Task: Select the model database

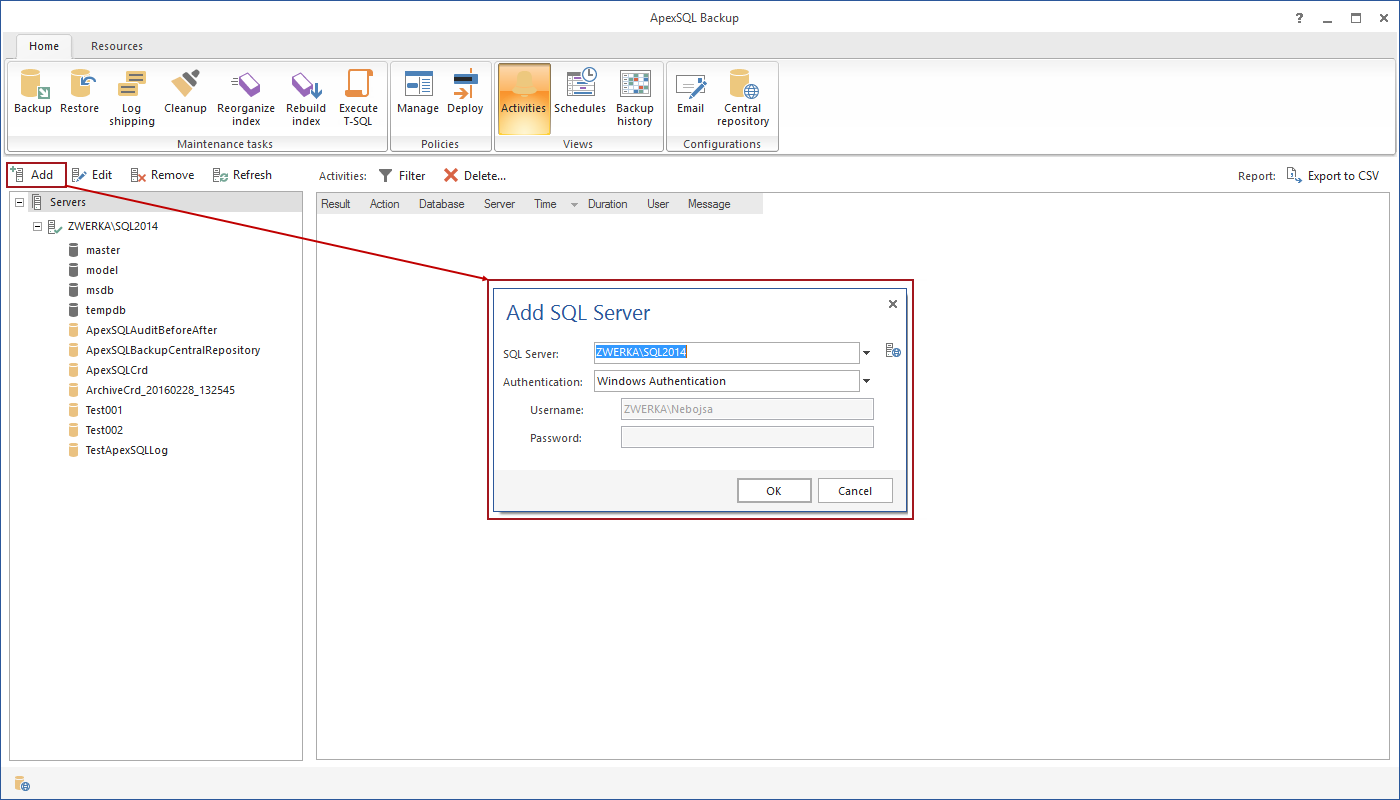Action: coord(102,270)
